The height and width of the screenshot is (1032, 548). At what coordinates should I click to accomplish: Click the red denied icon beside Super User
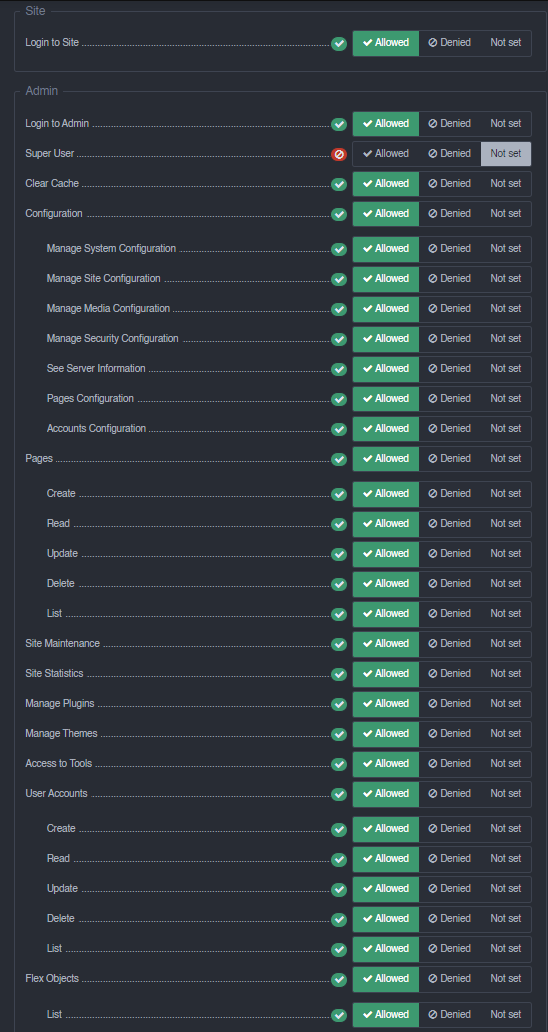339,154
